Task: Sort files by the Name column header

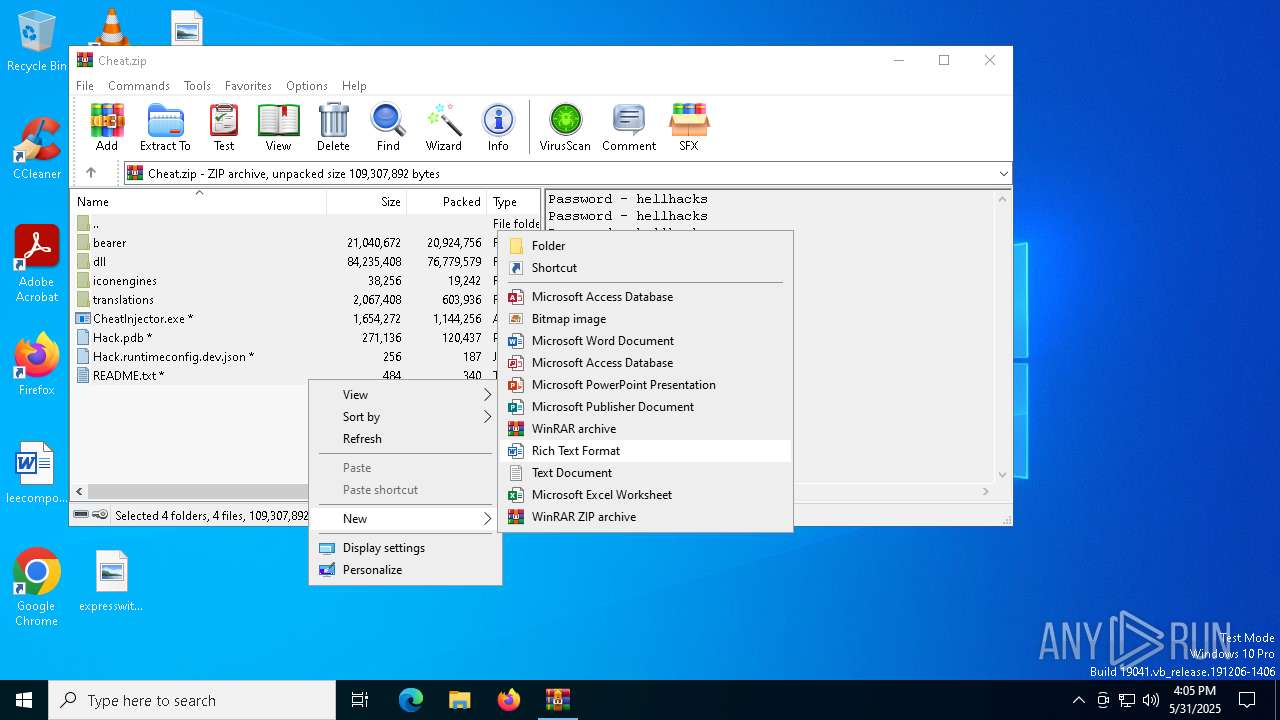Action: (199, 202)
